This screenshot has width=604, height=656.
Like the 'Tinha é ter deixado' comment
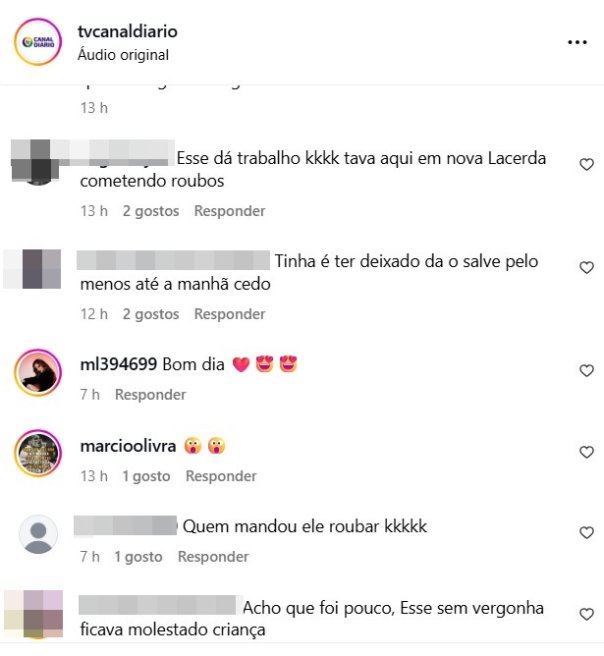pos(586,267)
